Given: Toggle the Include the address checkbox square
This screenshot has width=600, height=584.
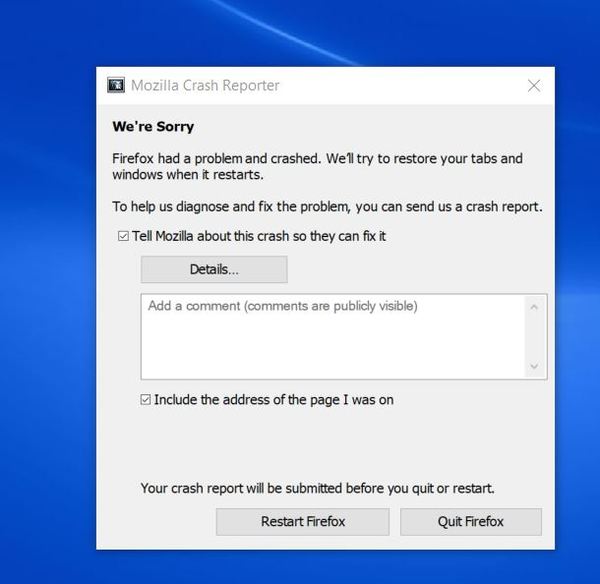Looking at the screenshot, I should click(146, 400).
